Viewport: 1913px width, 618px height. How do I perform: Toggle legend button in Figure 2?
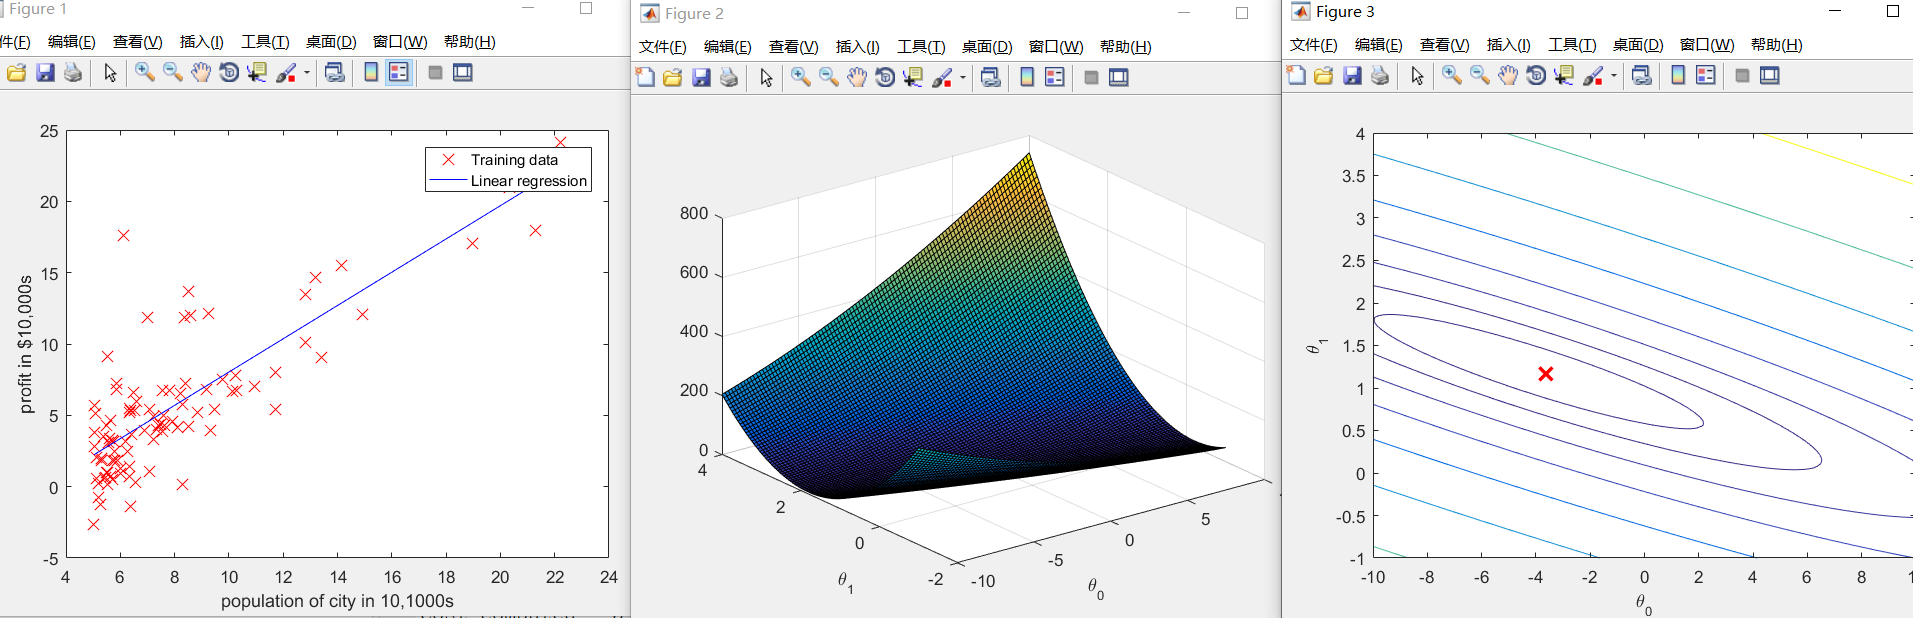(x=1055, y=78)
